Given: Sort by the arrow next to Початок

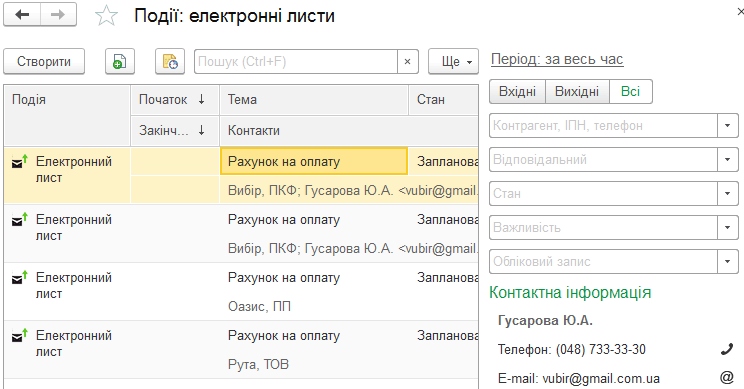Looking at the screenshot, I should (x=201, y=100).
